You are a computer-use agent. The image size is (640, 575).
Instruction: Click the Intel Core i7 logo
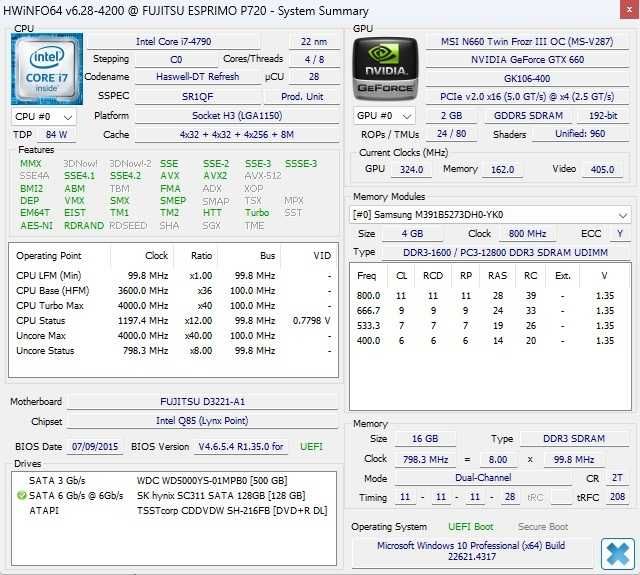[x=47, y=69]
